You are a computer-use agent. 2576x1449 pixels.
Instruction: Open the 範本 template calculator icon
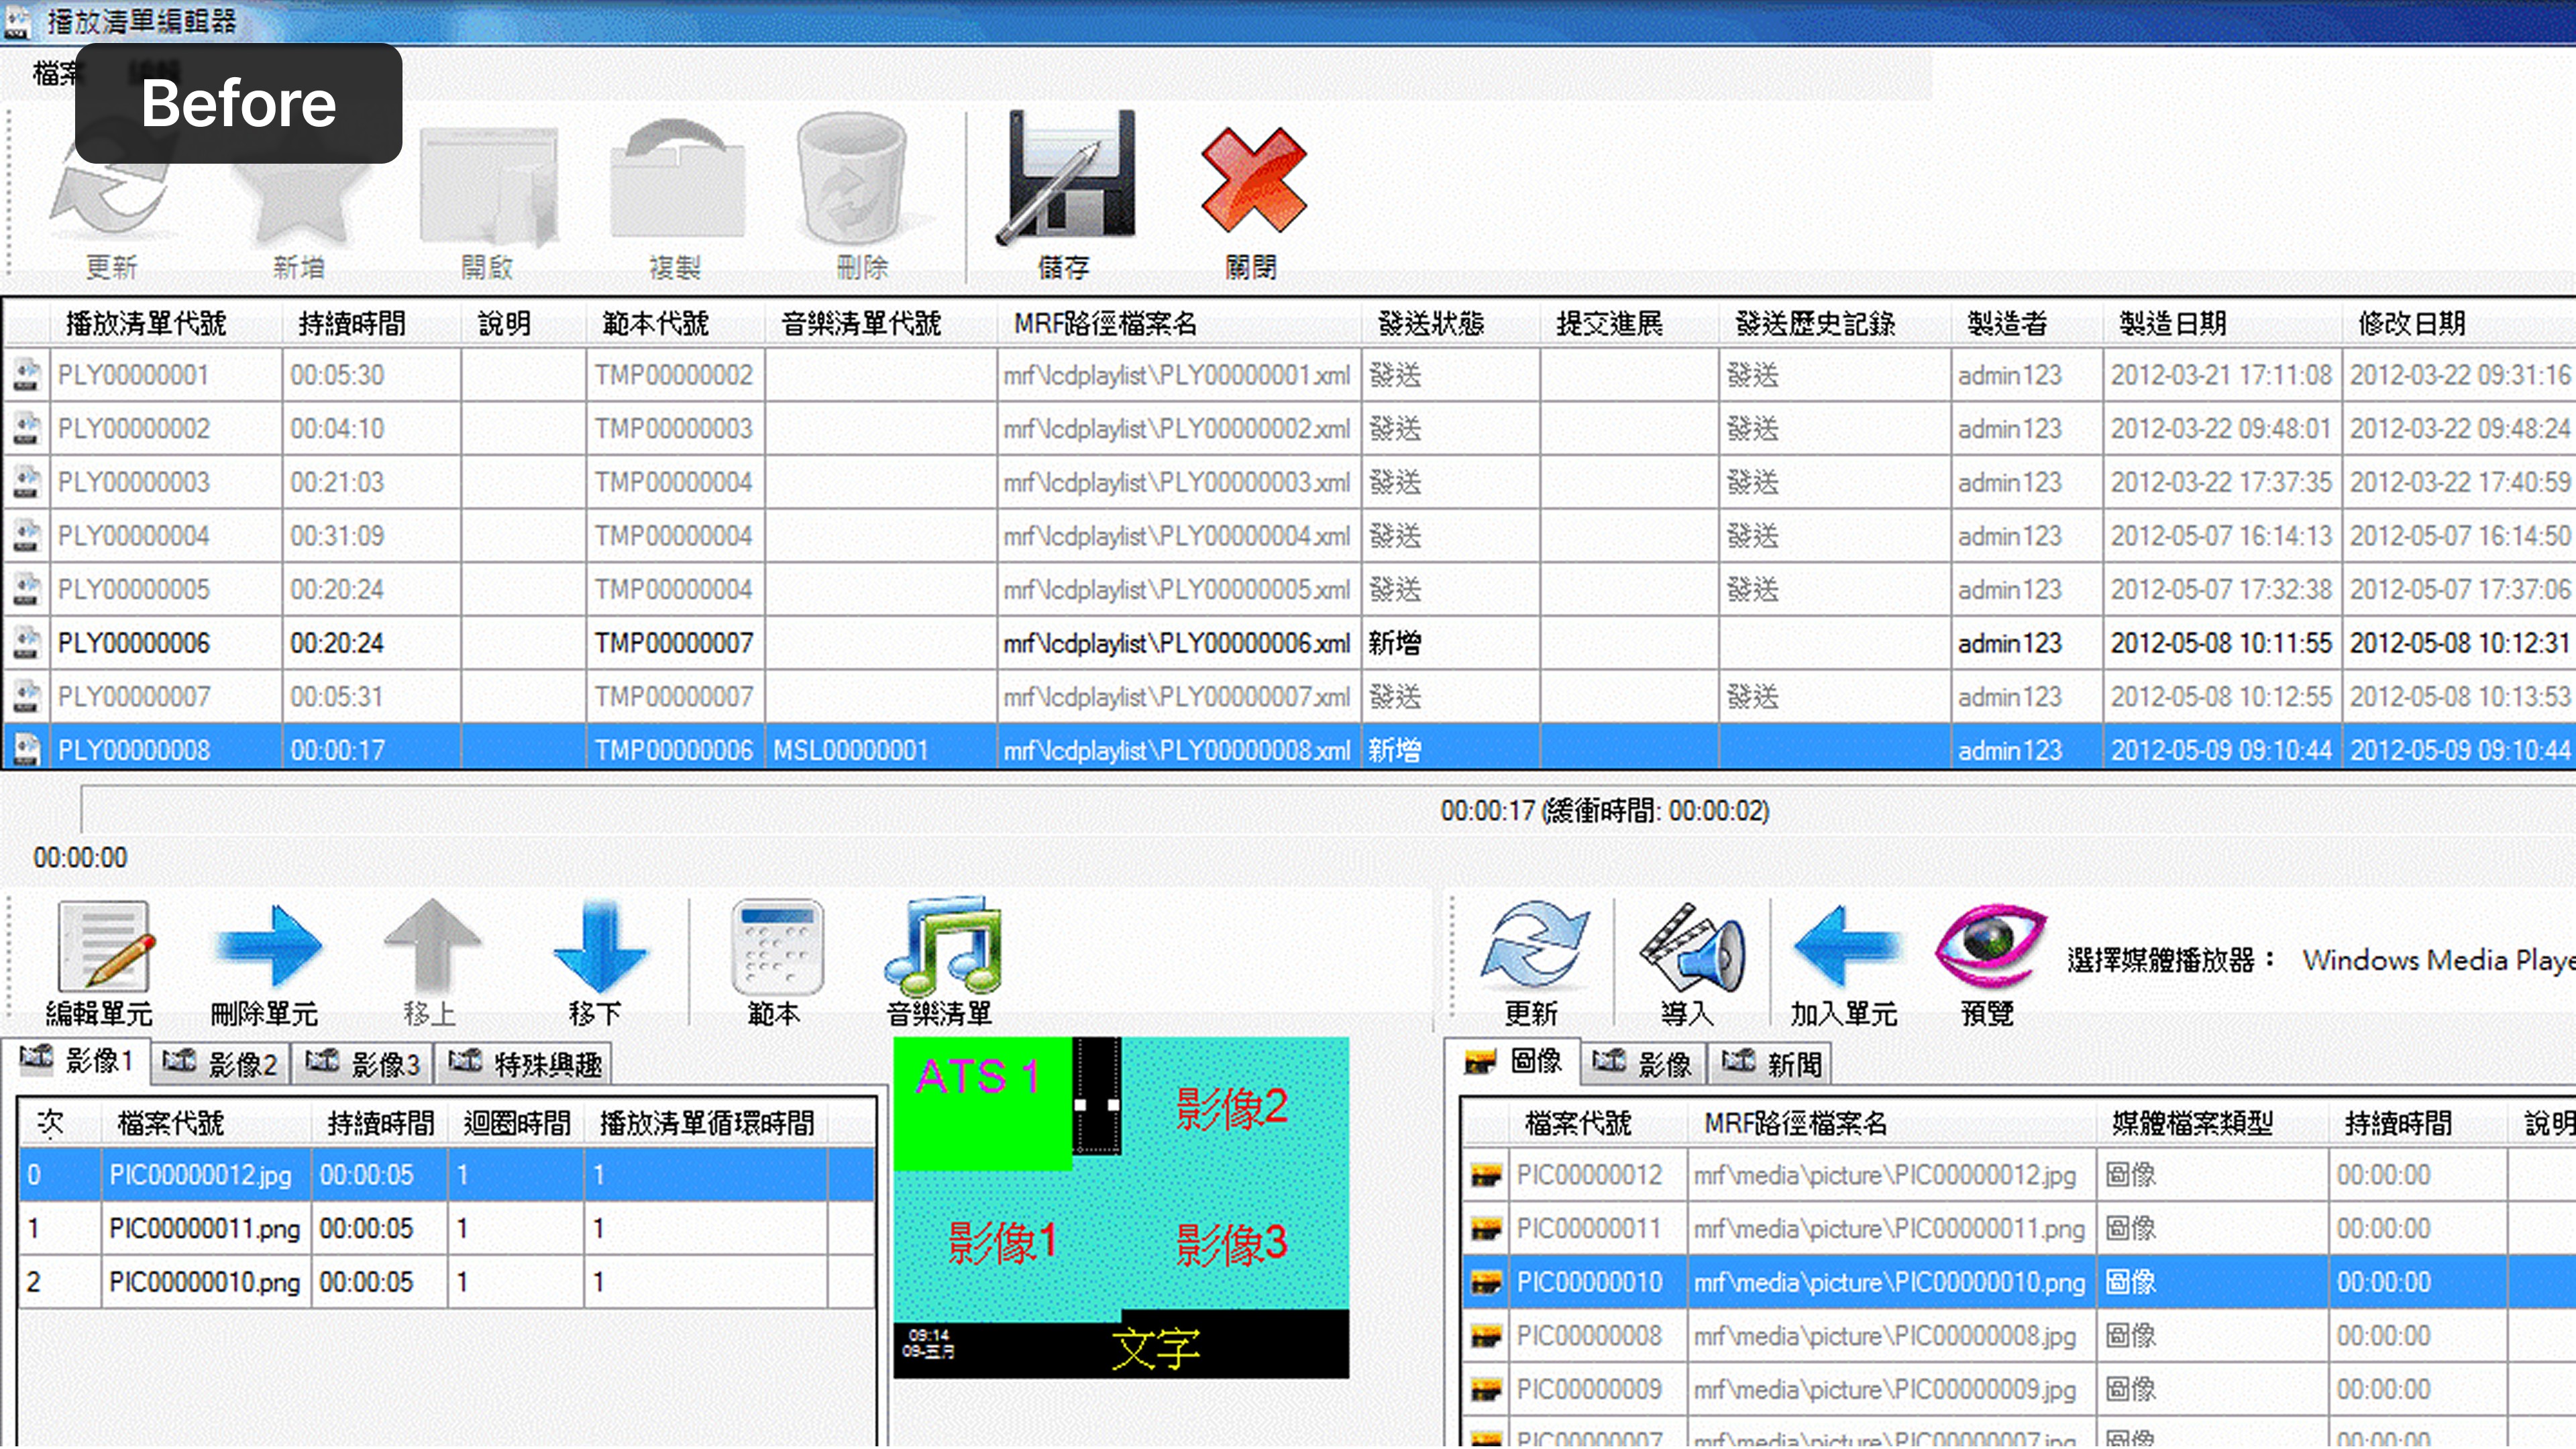pyautogui.click(x=776, y=948)
